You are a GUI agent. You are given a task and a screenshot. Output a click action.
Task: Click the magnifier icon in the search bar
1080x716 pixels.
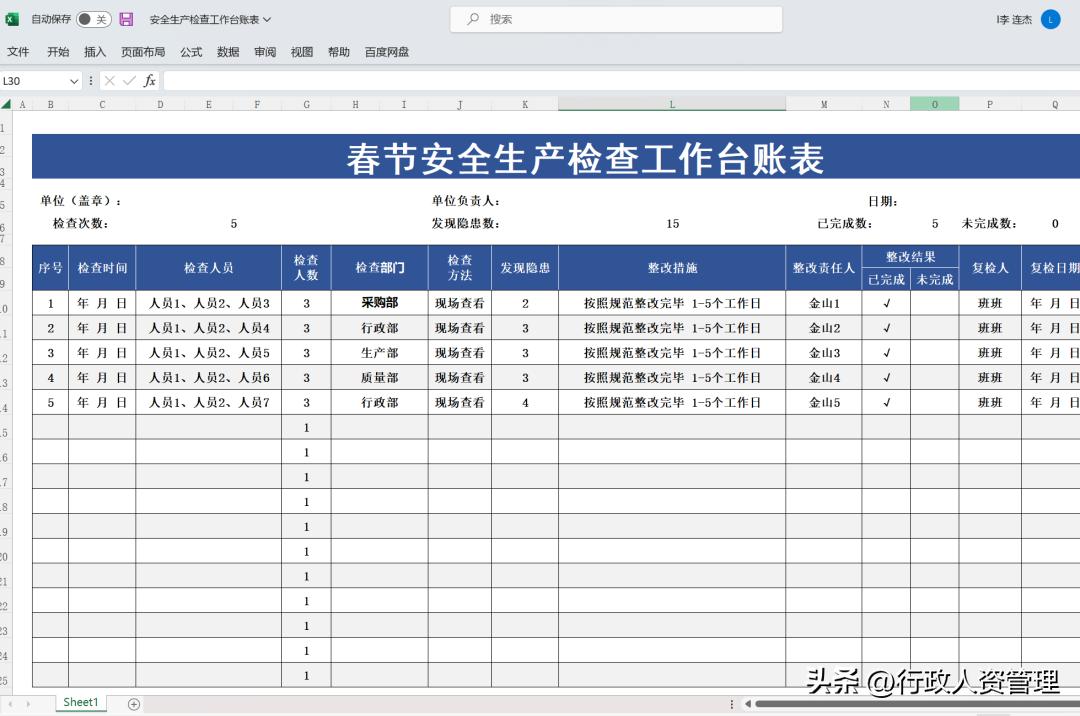pyautogui.click(x=473, y=18)
